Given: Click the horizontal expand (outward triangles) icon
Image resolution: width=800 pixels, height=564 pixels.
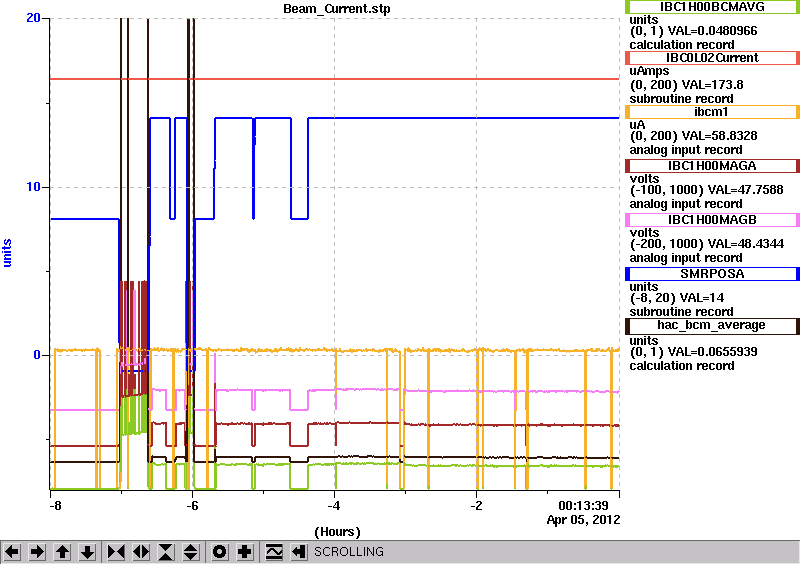Looking at the screenshot, I should click(x=141, y=552).
